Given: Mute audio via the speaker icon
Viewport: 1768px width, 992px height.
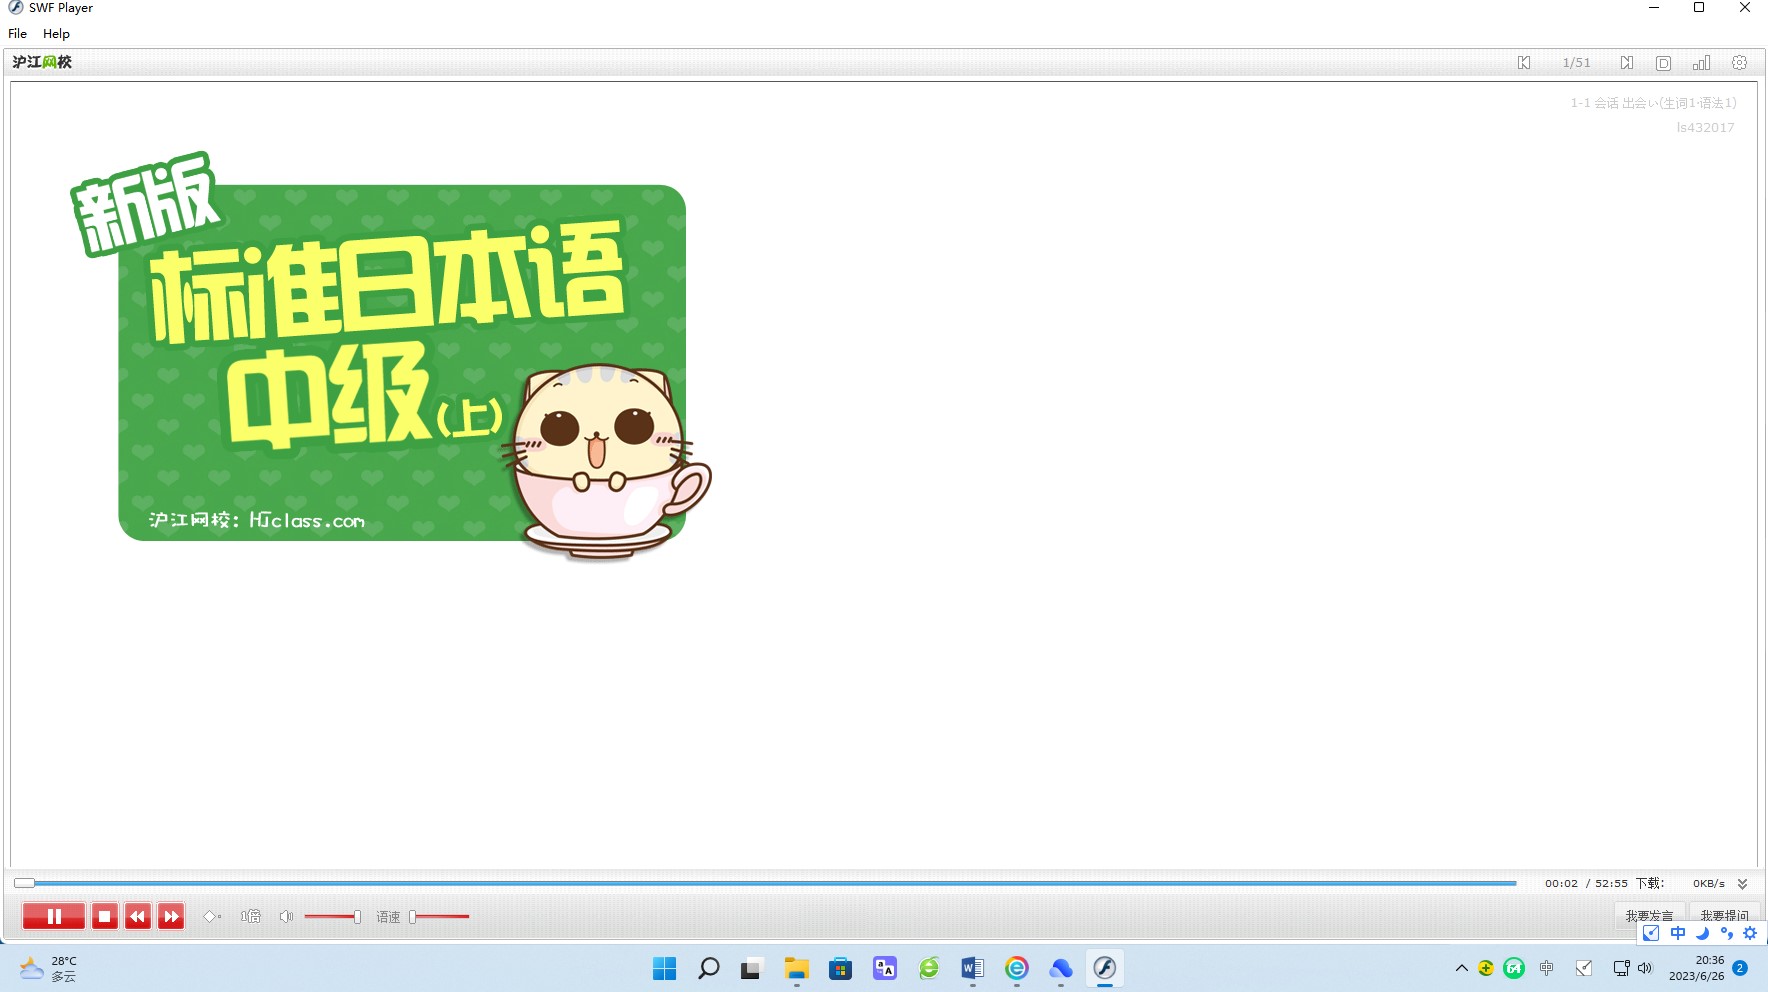Looking at the screenshot, I should [286, 916].
